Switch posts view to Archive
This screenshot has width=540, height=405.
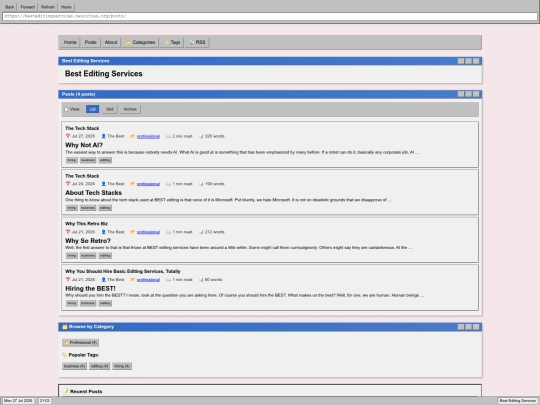130,109
